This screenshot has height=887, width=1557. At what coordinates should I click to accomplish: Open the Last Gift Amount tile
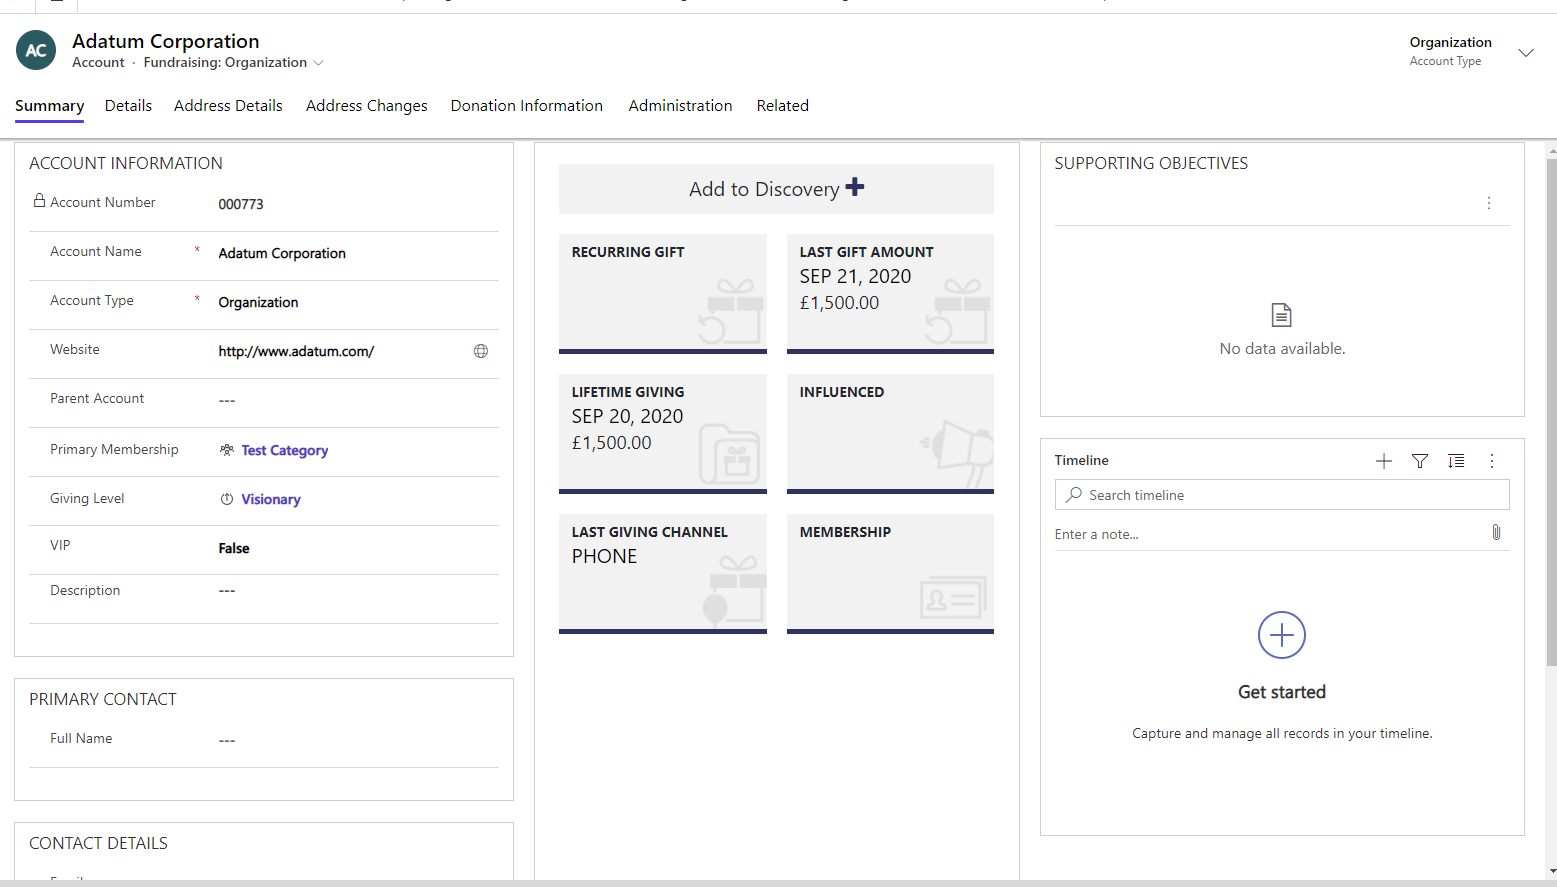click(890, 294)
